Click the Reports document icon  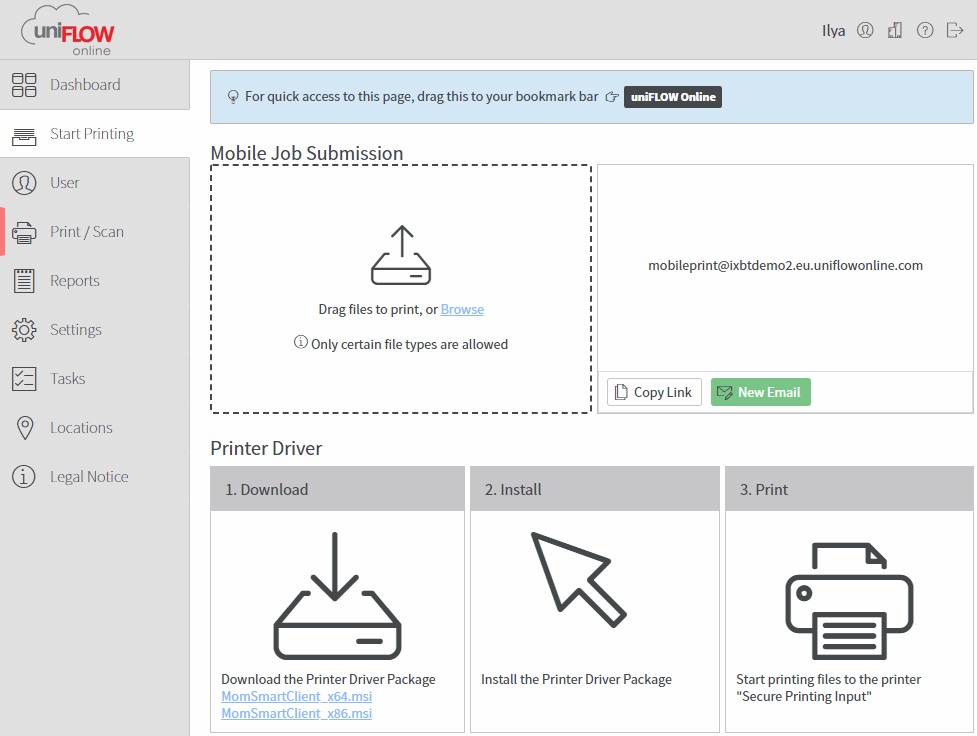[x=24, y=280]
